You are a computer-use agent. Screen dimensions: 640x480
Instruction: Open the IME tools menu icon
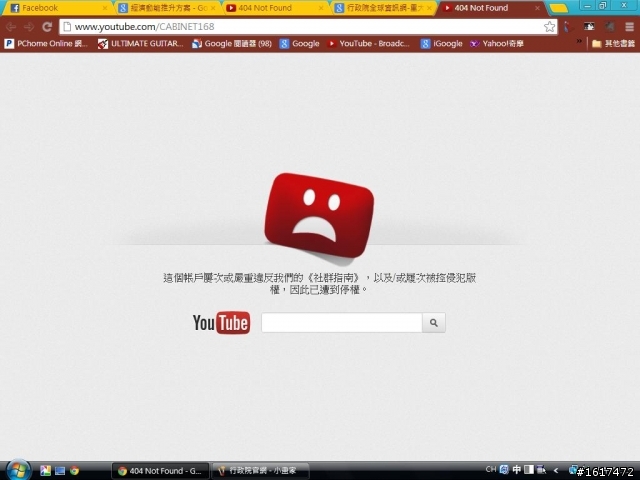click(541, 470)
